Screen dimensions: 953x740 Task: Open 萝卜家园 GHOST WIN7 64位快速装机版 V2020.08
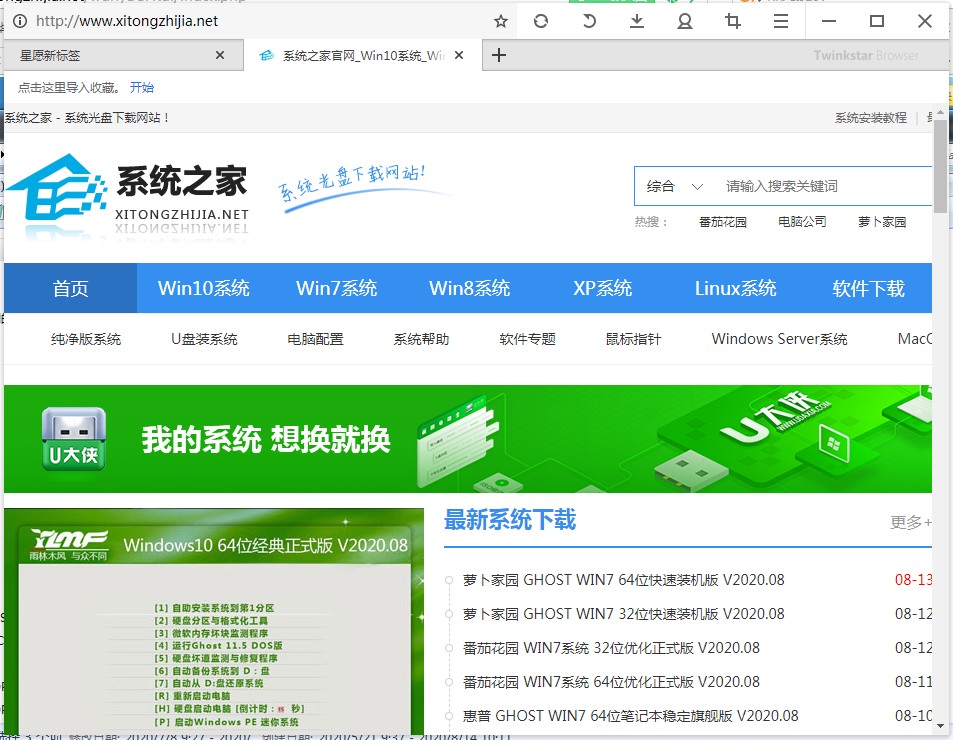click(624, 580)
